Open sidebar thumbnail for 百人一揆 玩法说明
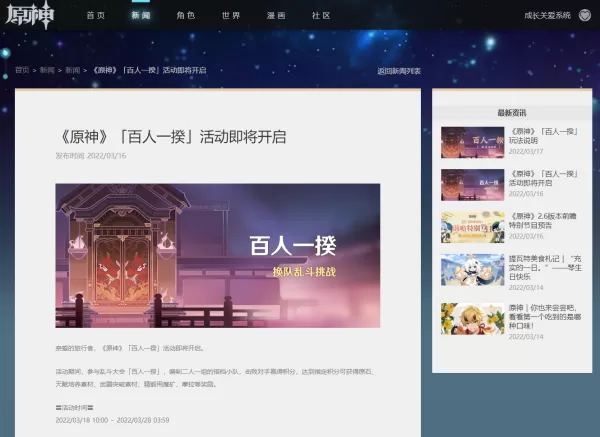The image size is (600, 437). click(x=473, y=142)
